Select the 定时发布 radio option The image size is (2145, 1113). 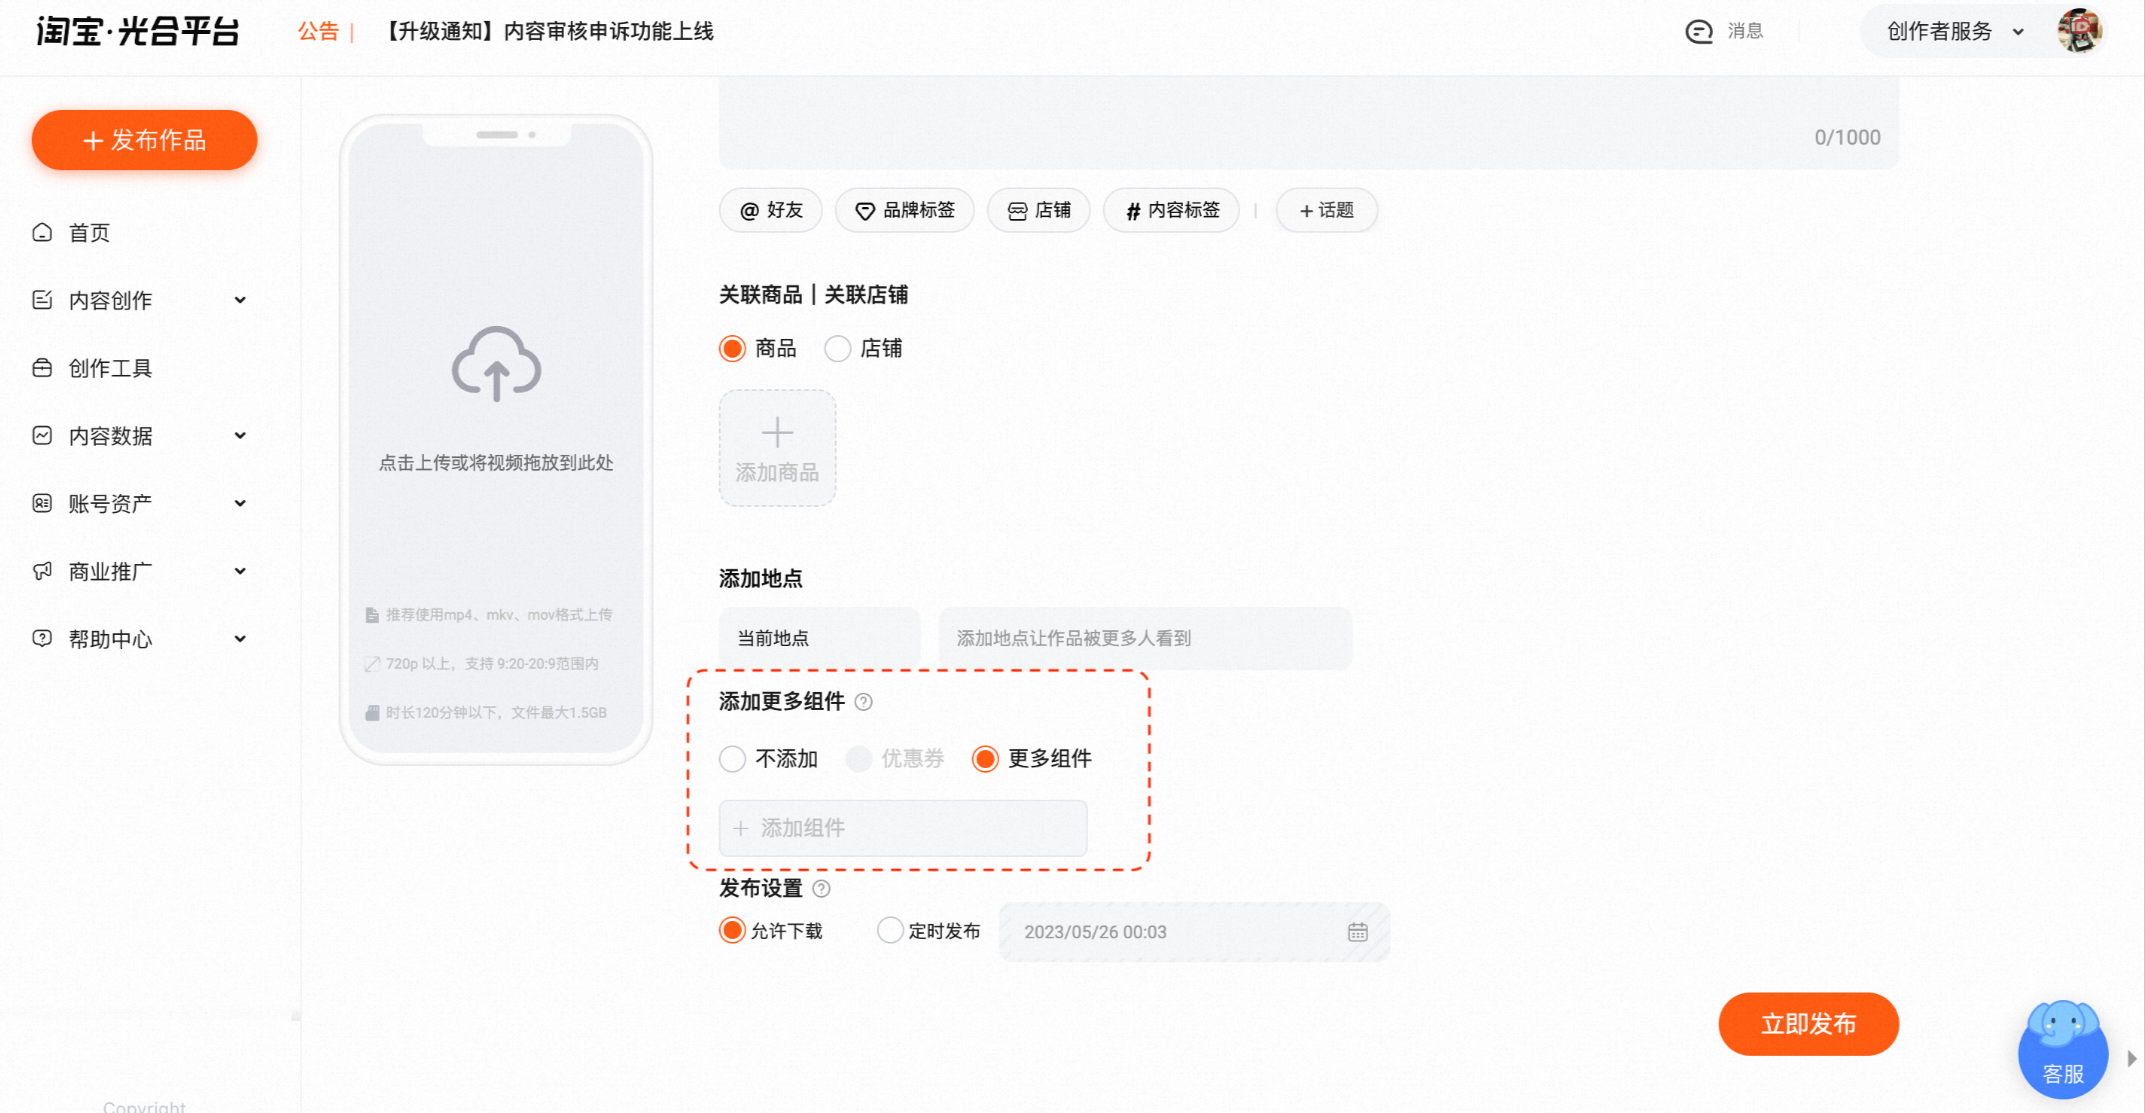coord(929,931)
